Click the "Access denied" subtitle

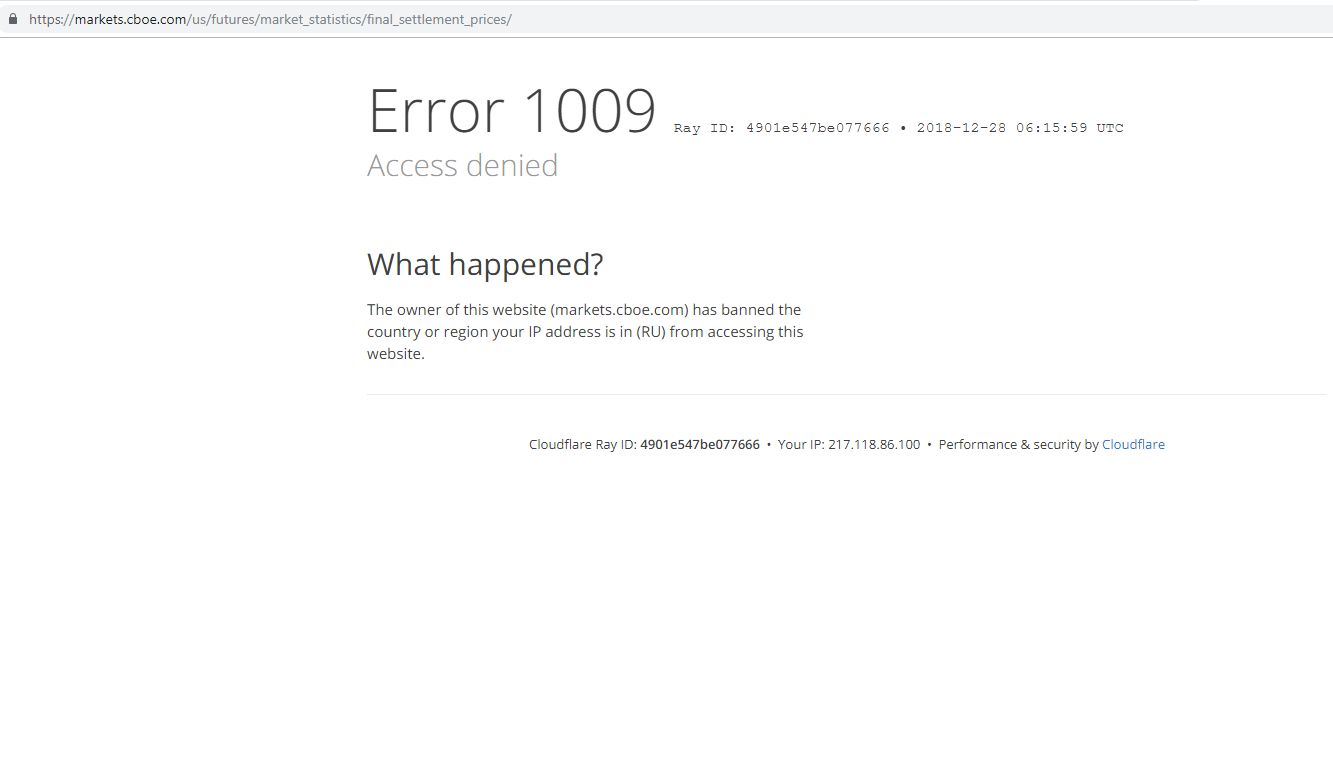462,165
